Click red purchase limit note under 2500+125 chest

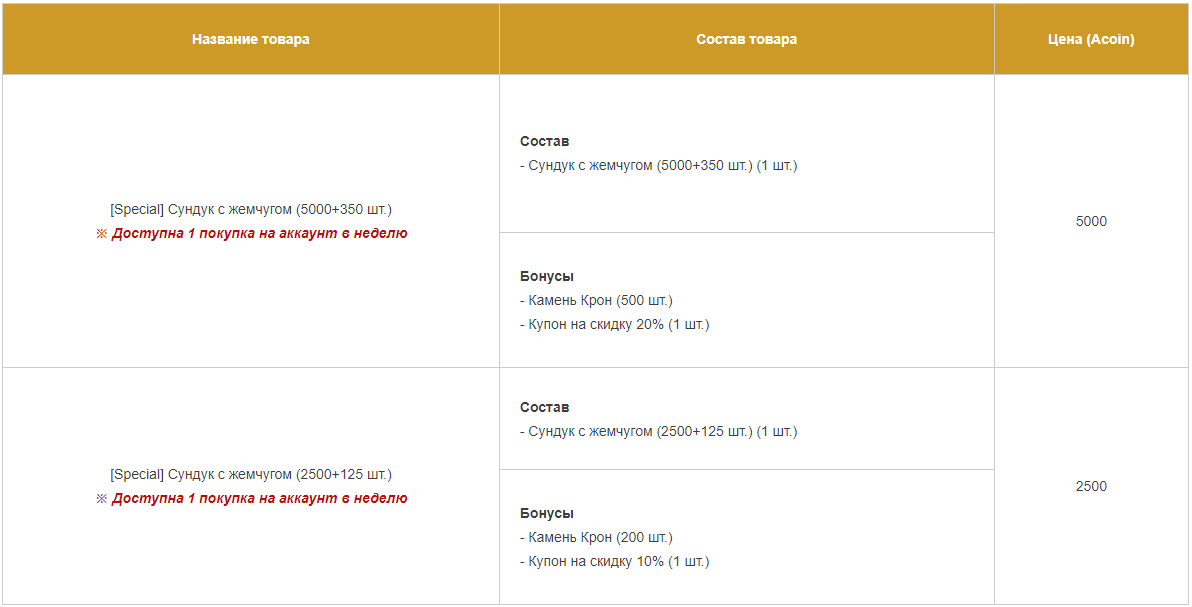click(259, 499)
